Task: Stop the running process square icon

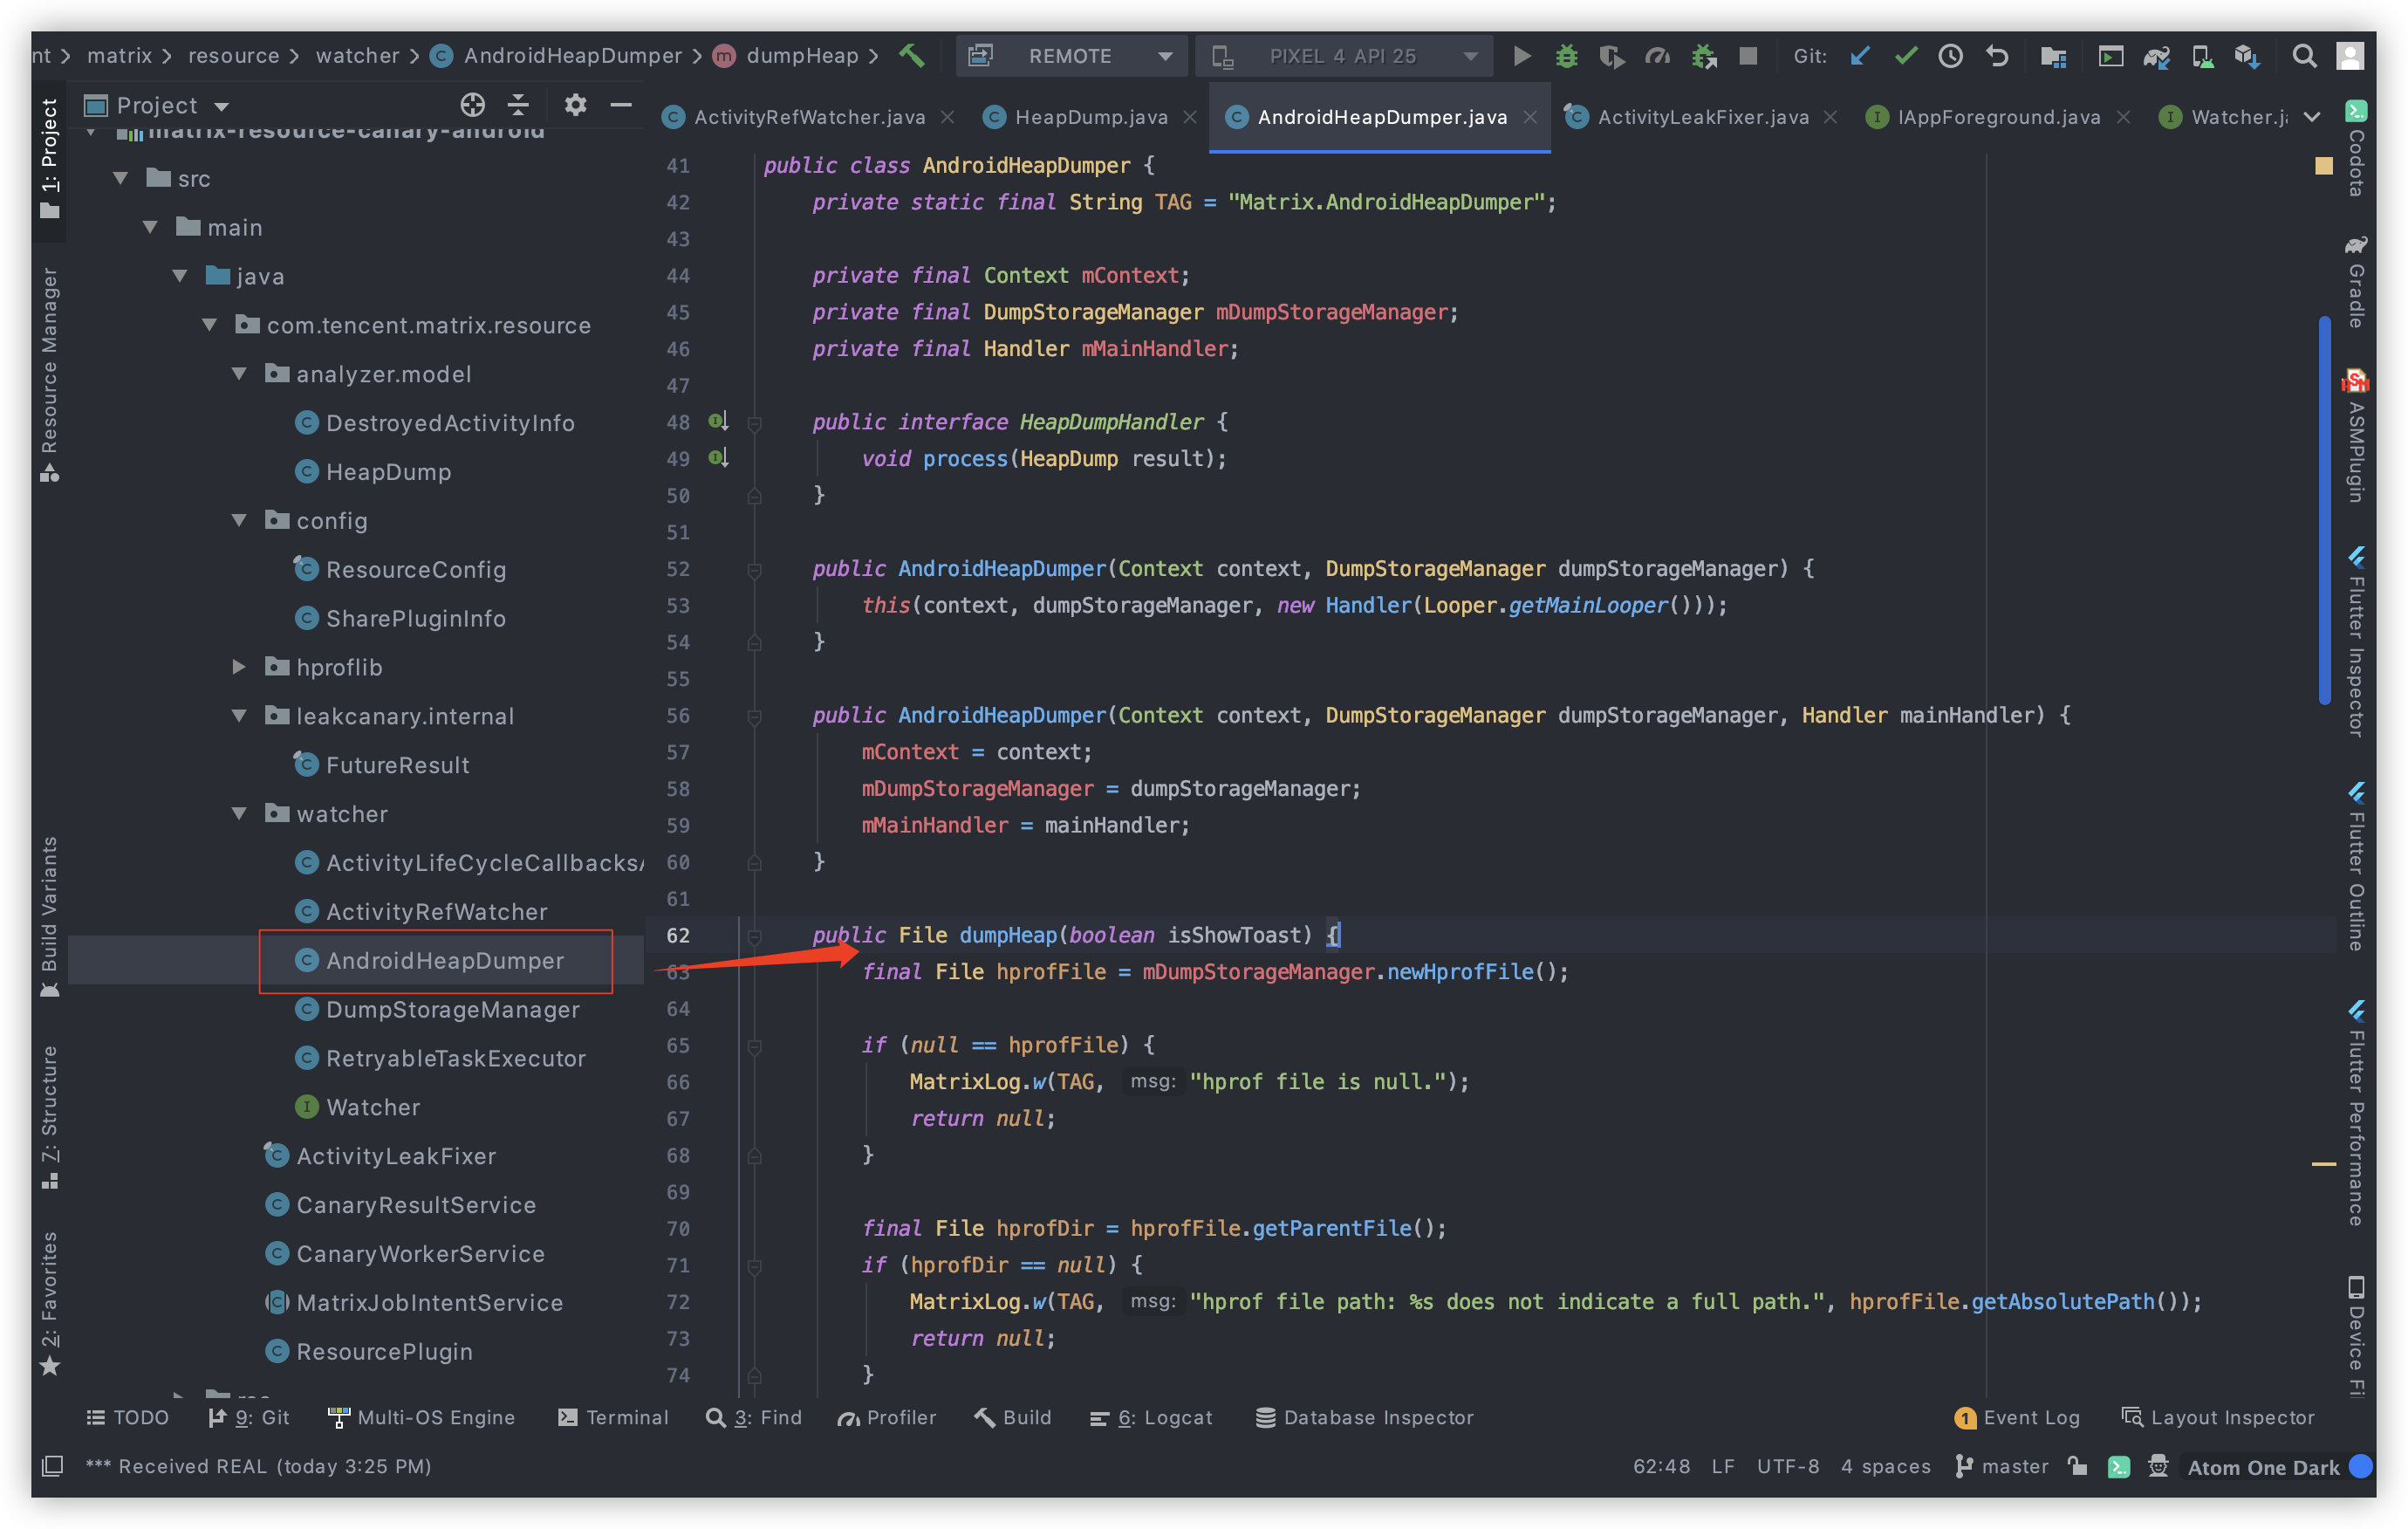Action: (x=1748, y=56)
